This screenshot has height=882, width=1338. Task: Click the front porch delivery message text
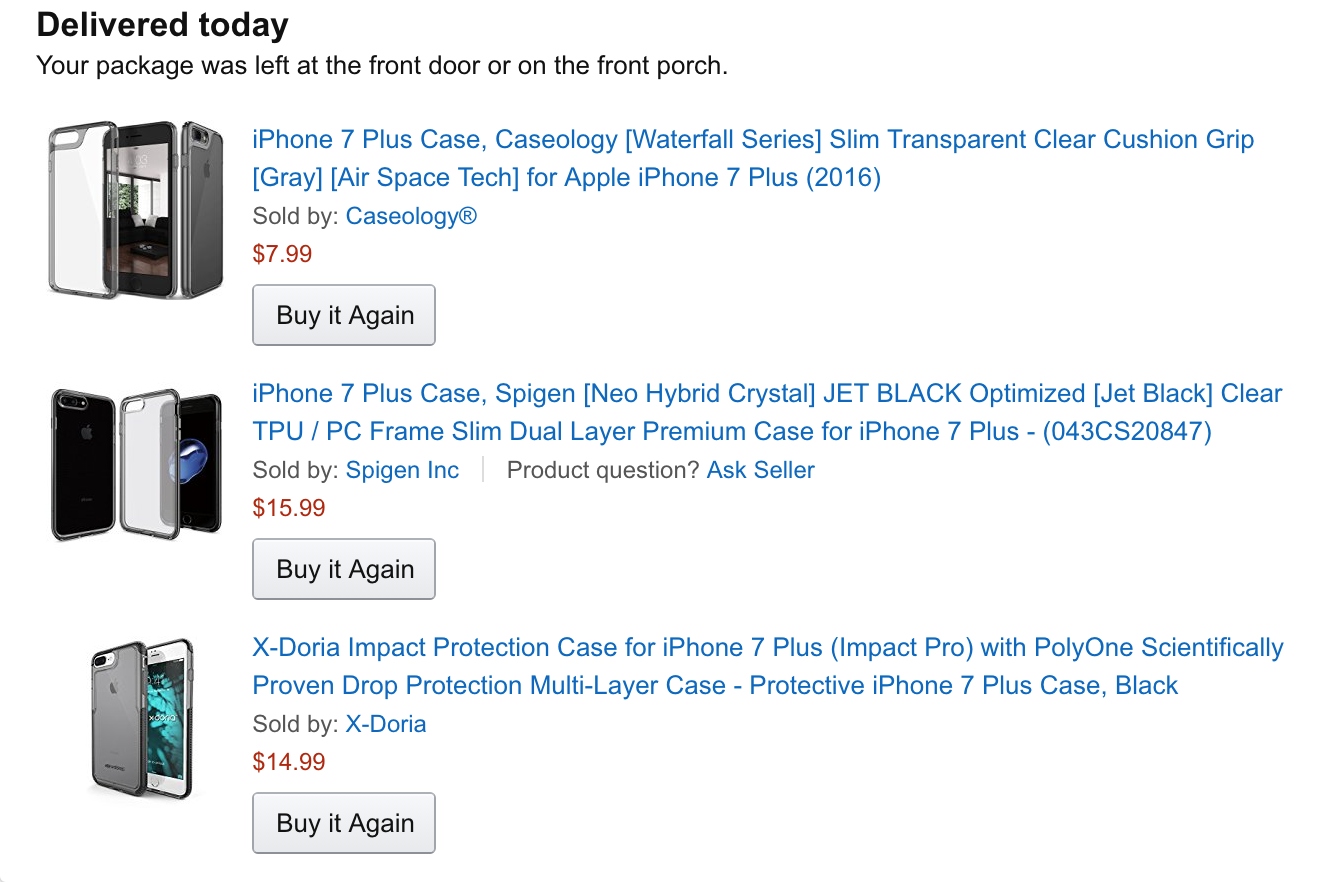coord(382,67)
